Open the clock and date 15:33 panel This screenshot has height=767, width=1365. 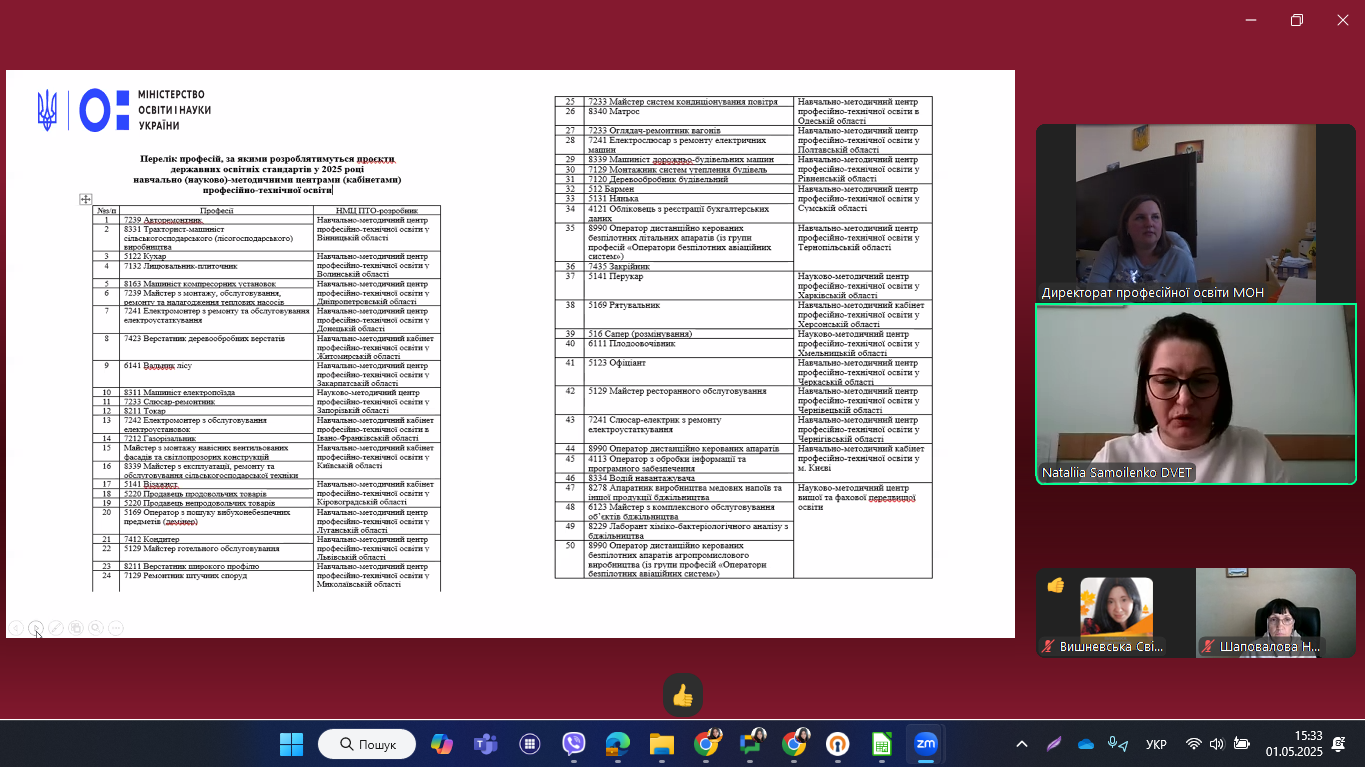pos(1294,743)
